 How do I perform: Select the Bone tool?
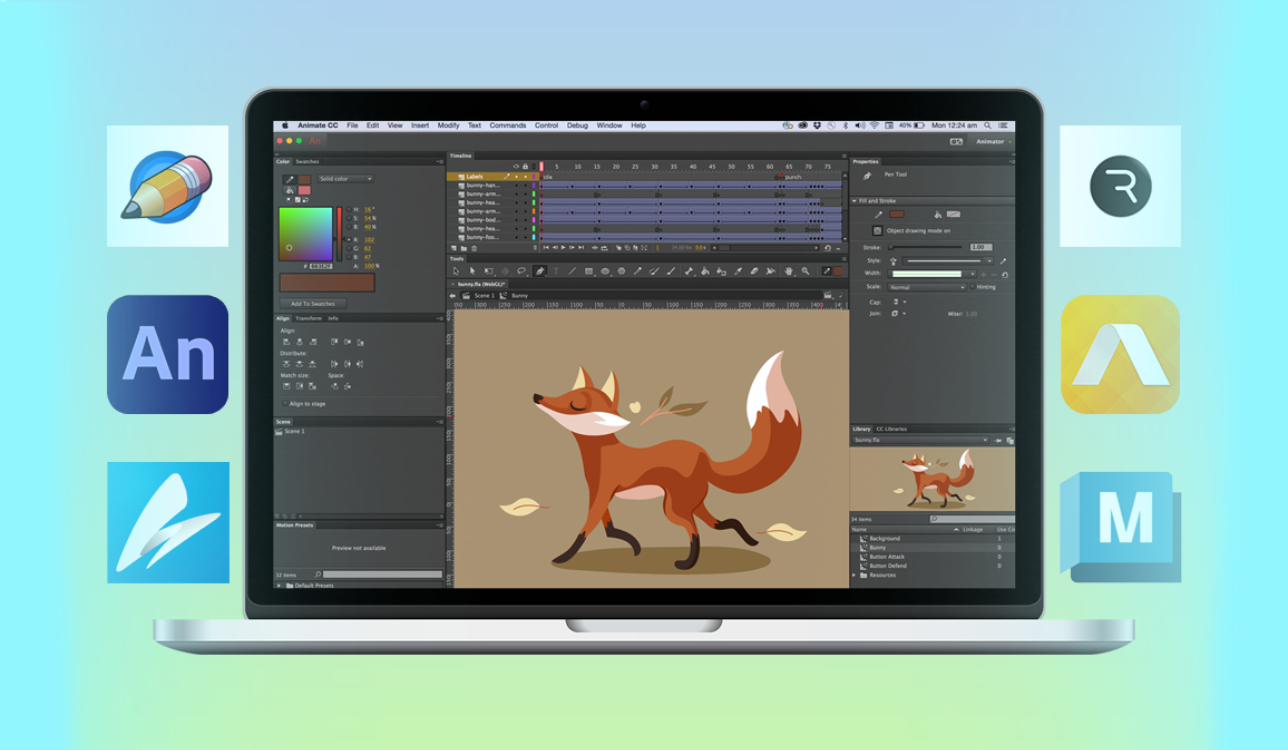(x=688, y=271)
